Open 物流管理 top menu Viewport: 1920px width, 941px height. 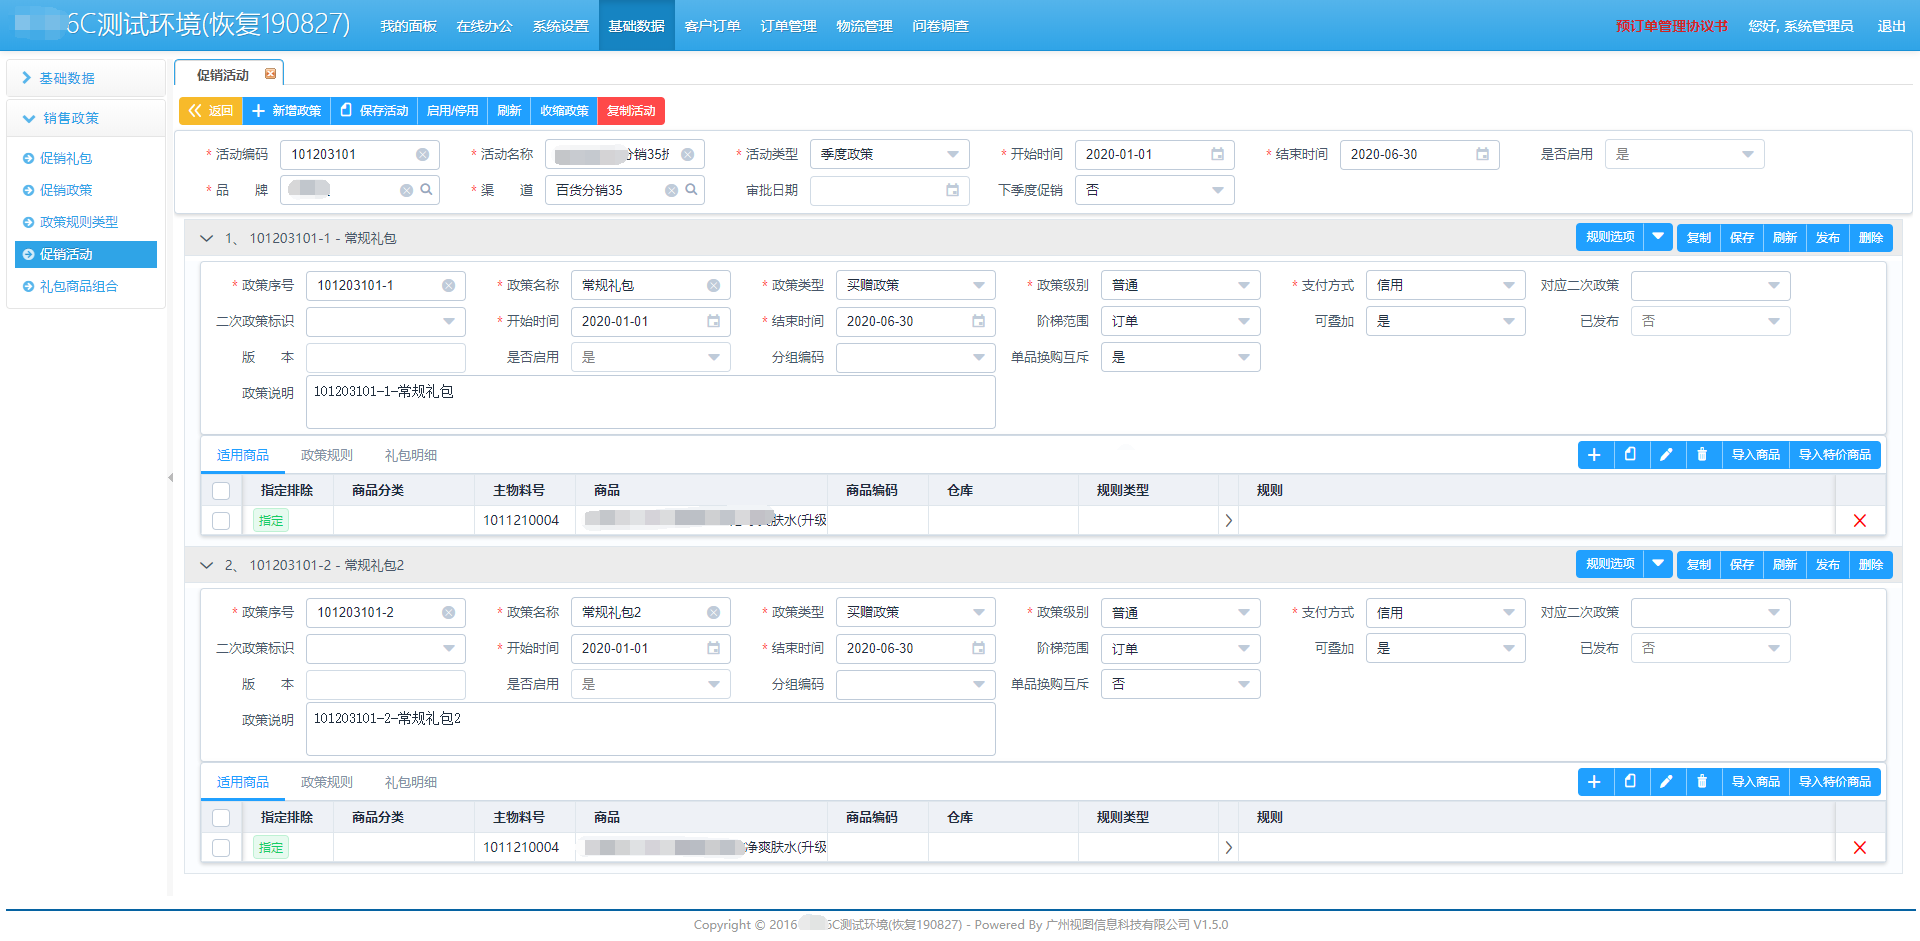coord(864,26)
